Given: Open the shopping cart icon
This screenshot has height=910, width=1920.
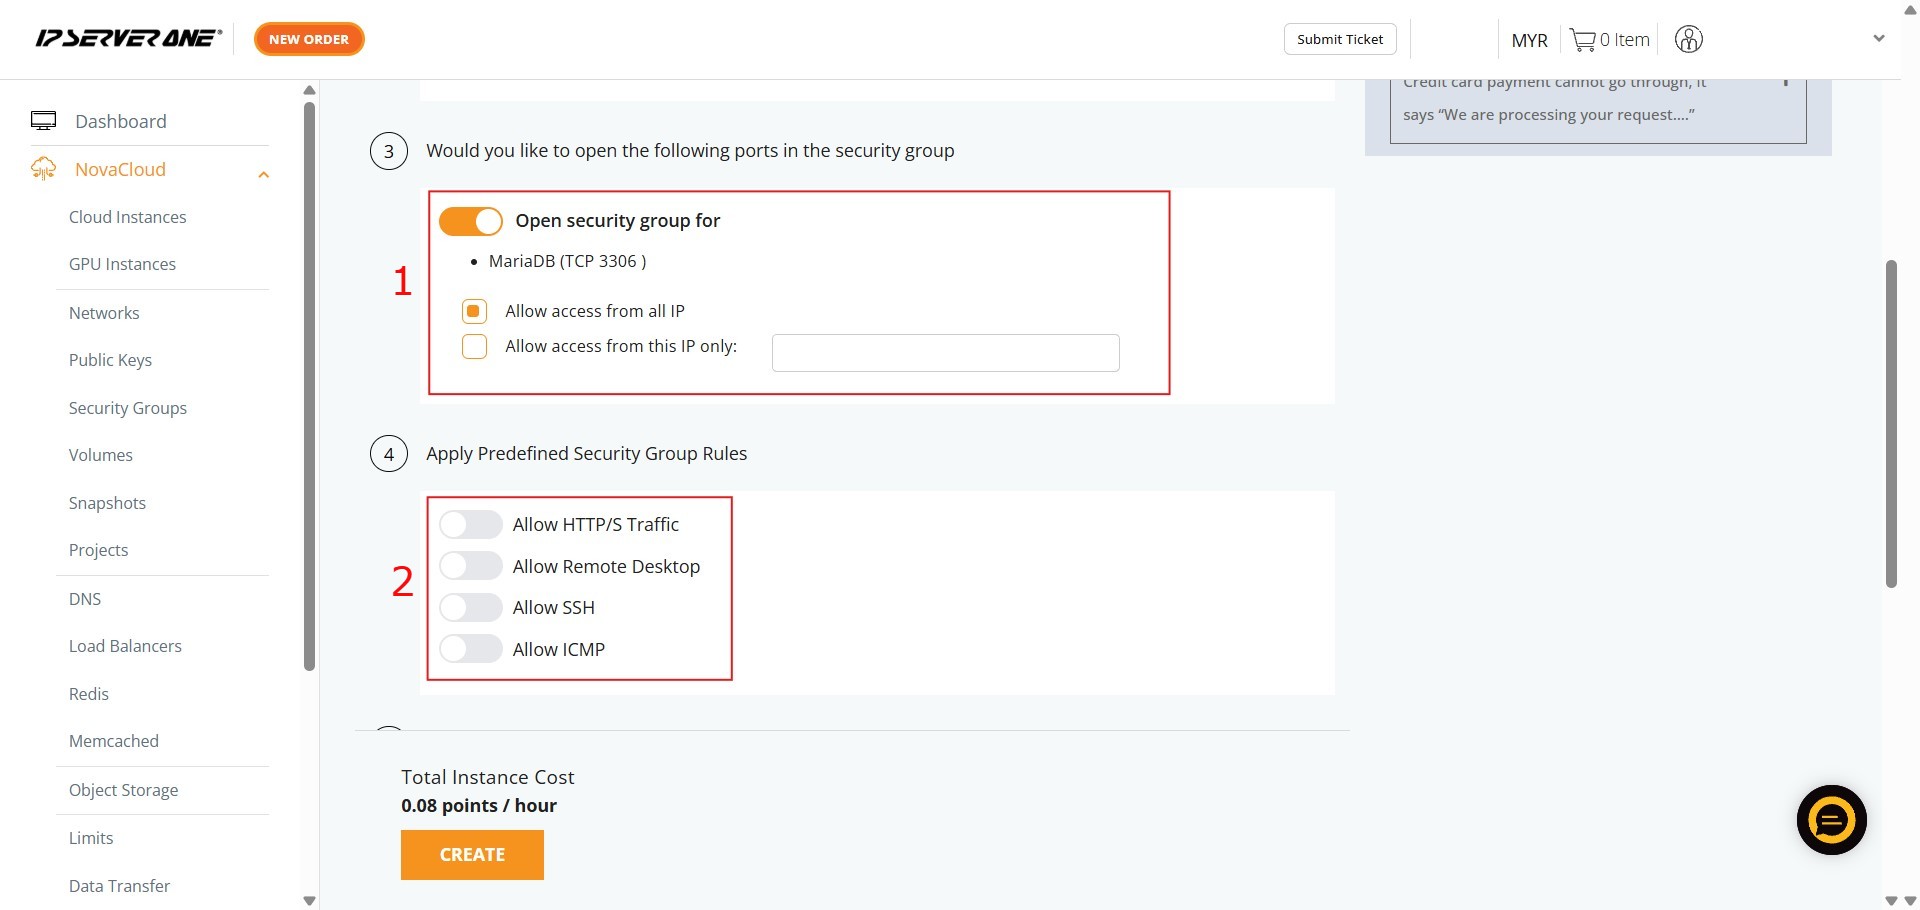Looking at the screenshot, I should click(1582, 40).
